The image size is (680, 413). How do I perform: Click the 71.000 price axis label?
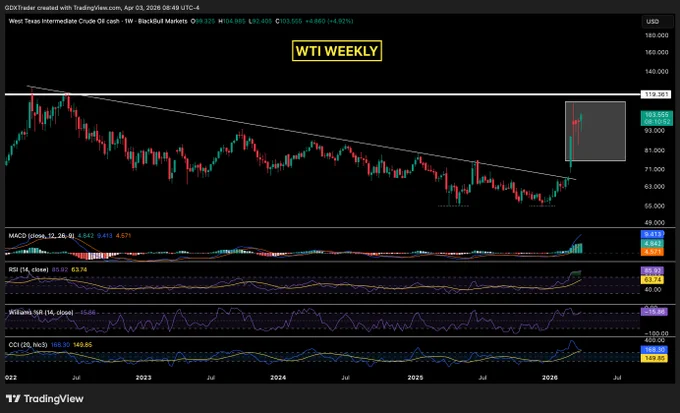(655, 169)
